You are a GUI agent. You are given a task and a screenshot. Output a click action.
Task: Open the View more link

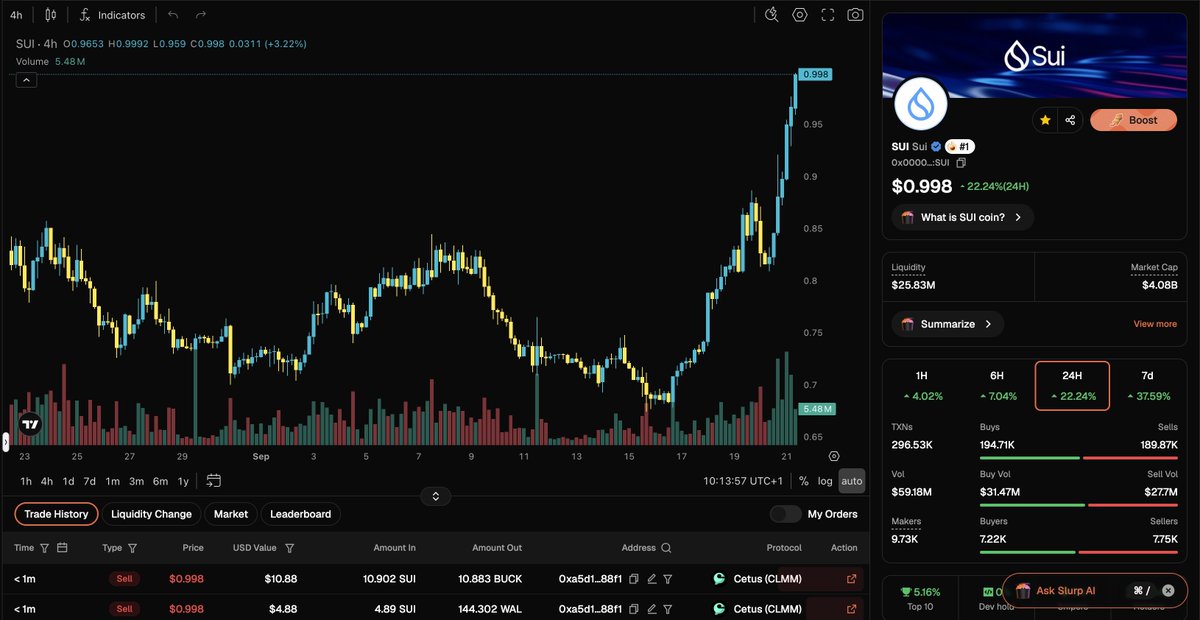tap(1155, 324)
